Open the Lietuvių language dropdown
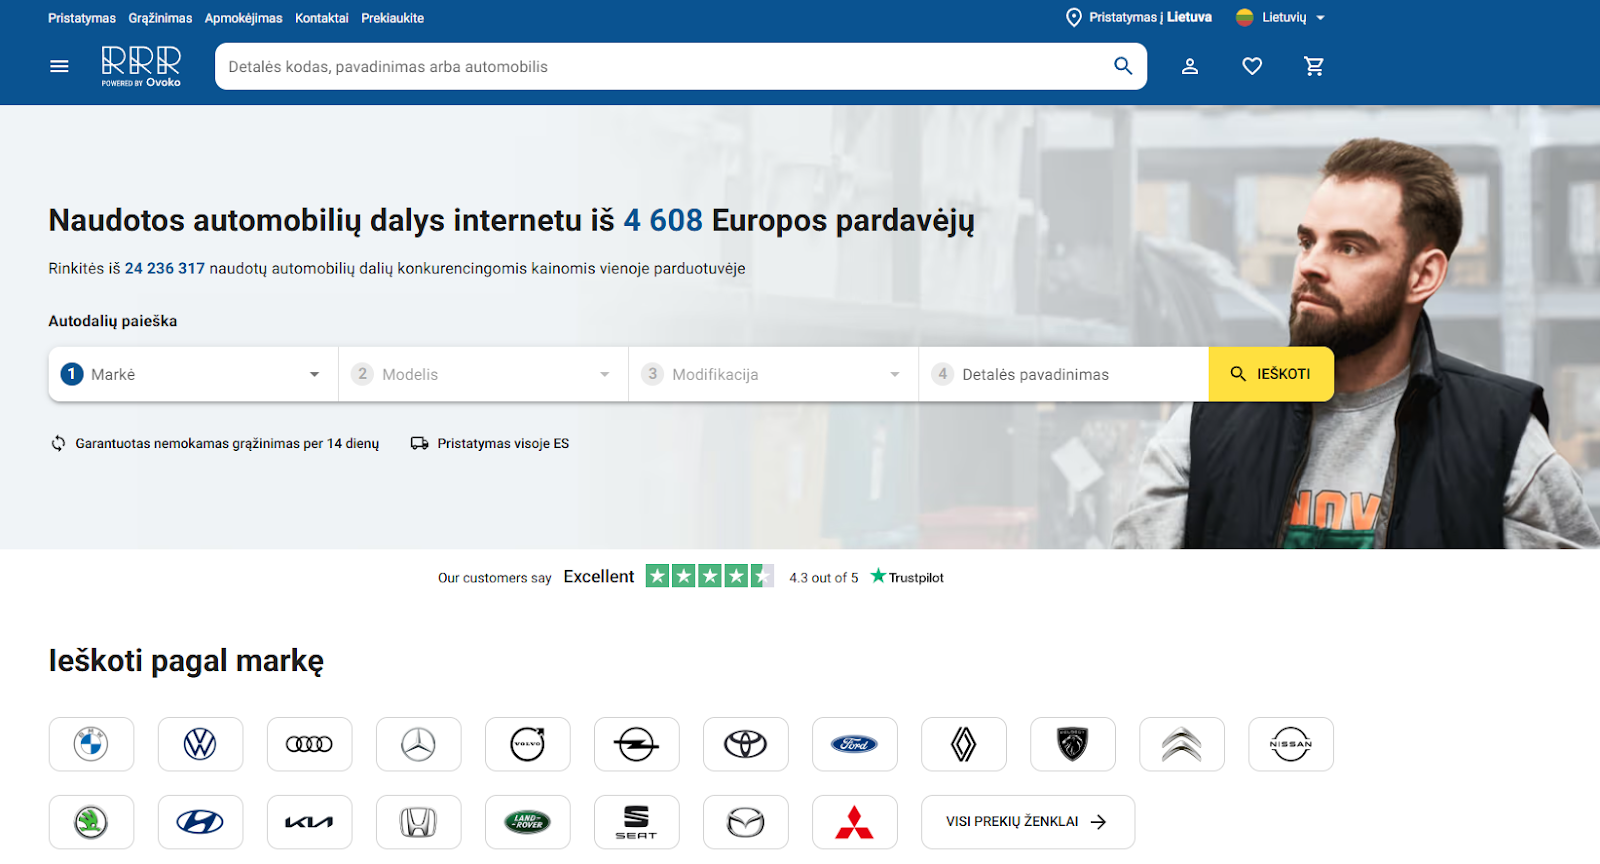The height and width of the screenshot is (864, 1600). tap(1280, 18)
